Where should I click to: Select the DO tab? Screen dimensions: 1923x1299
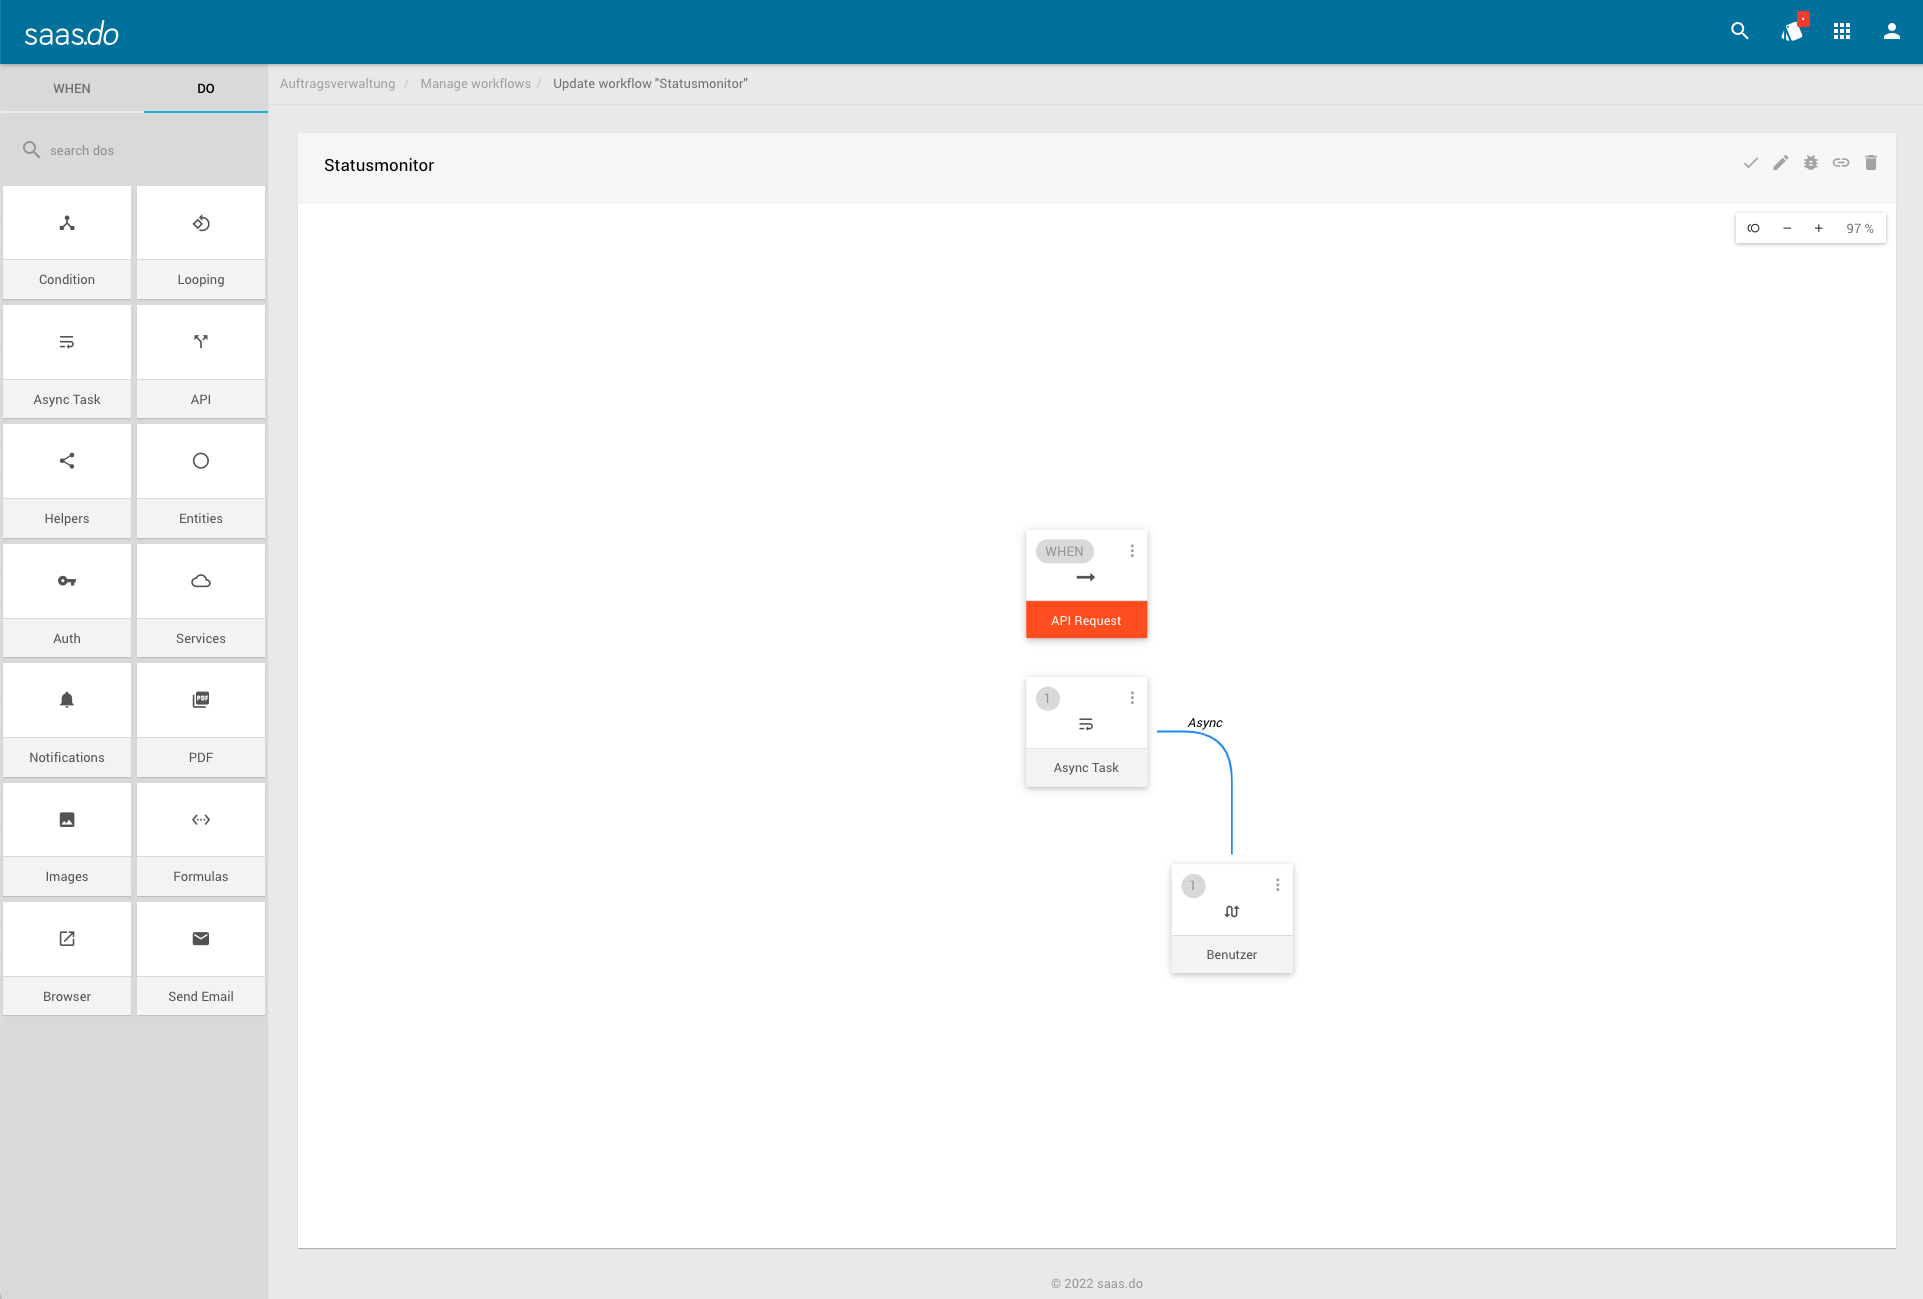click(x=205, y=88)
